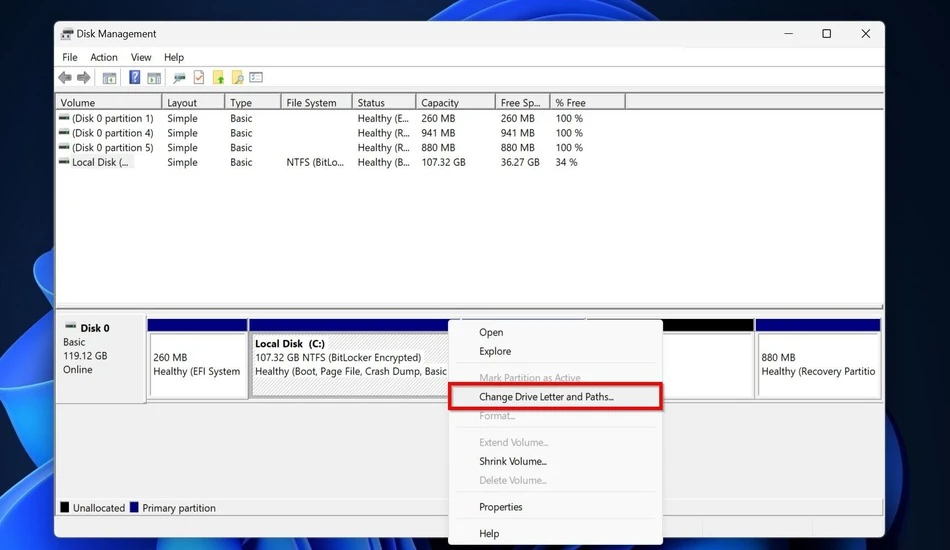The height and width of the screenshot is (550, 950).
Task: Click the settings list toolbar icon
Action: 256,78
